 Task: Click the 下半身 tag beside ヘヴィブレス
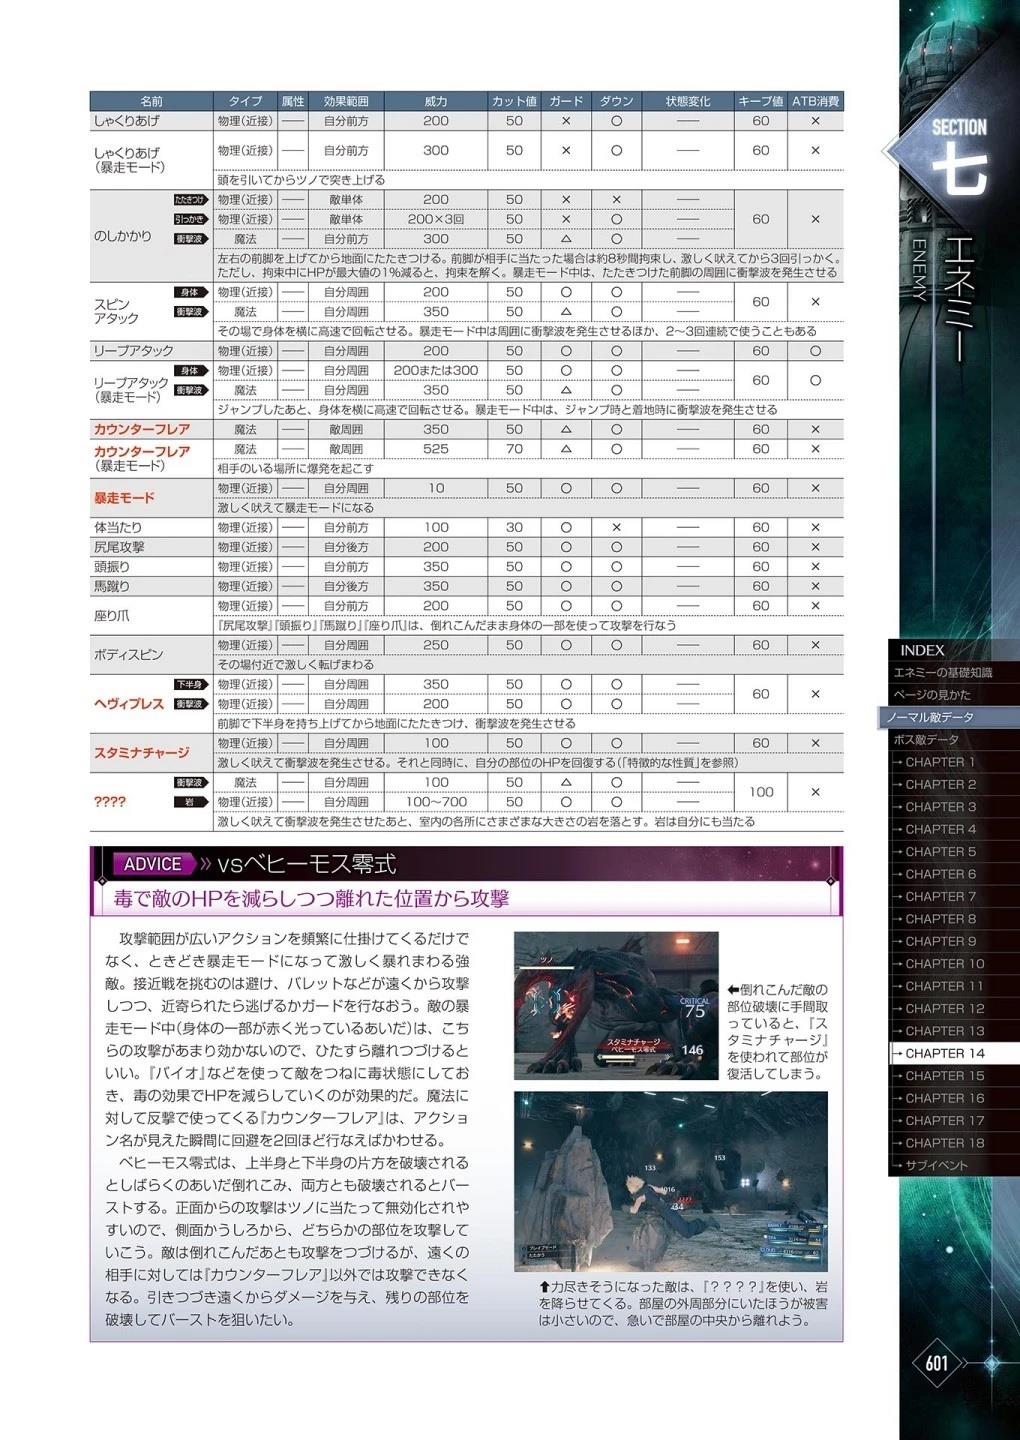pyautogui.click(x=190, y=685)
